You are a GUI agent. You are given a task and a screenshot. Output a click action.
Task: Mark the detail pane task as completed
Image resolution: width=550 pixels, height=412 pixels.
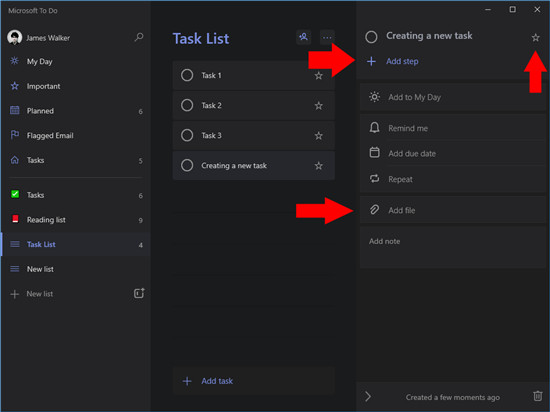tap(371, 36)
